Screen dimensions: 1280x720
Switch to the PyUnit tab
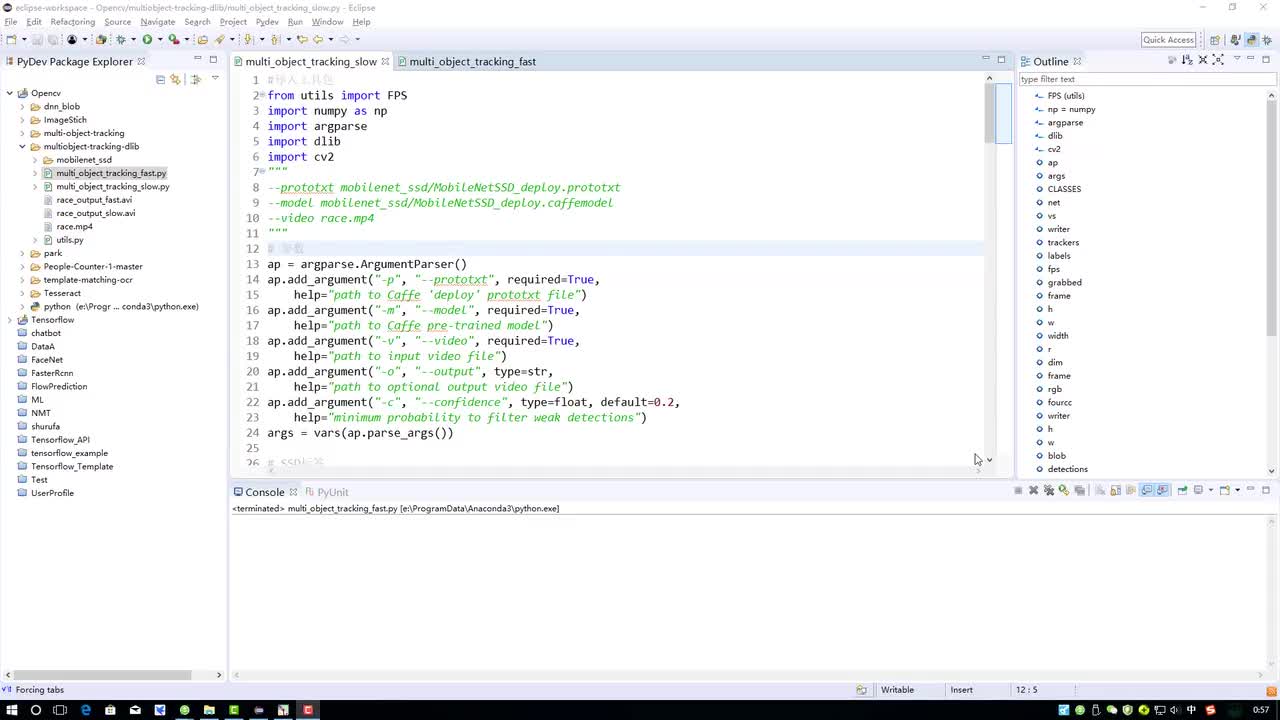(x=327, y=492)
